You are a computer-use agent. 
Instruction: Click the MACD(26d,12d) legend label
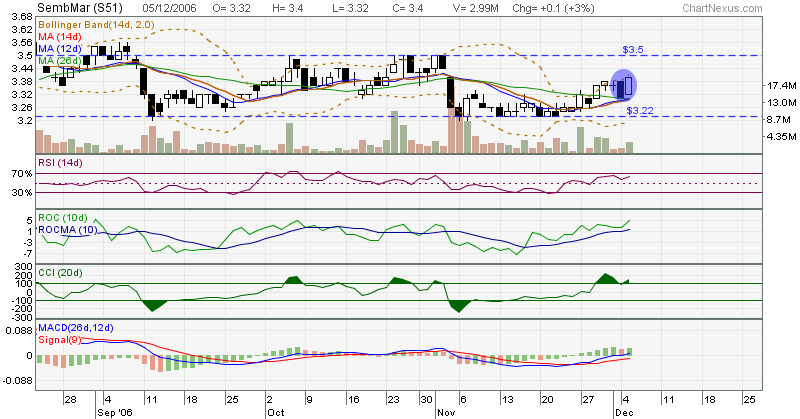[x=76, y=328]
